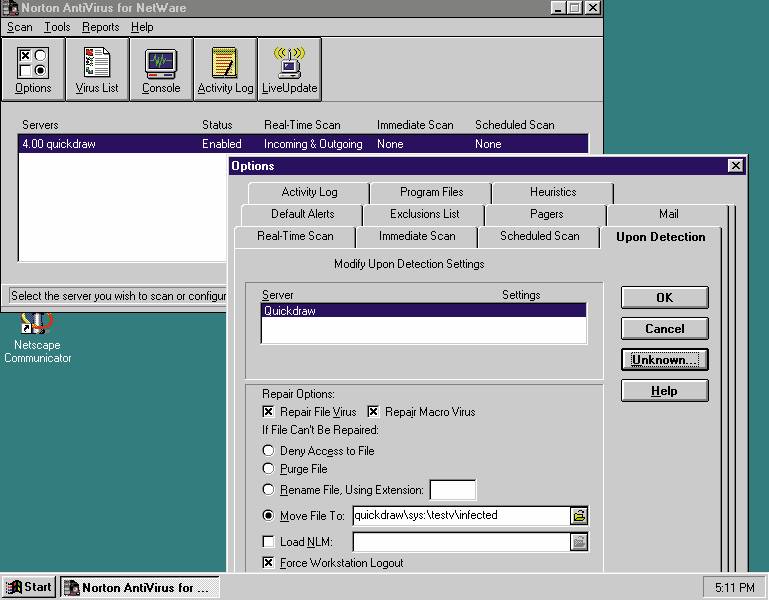Switch to the Scheduled Scan tab
This screenshot has width=769, height=600.
click(x=539, y=236)
